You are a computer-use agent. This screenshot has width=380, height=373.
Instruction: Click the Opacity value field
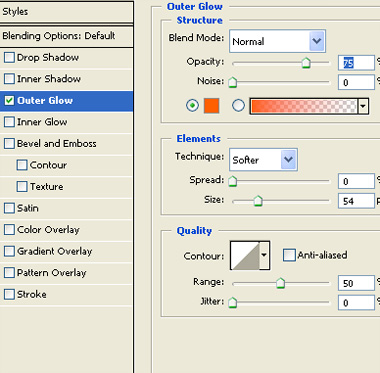click(x=356, y=63)
